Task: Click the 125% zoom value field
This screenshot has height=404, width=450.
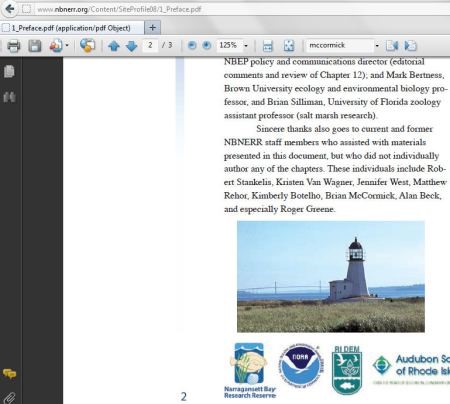Action: click(229, 45)
